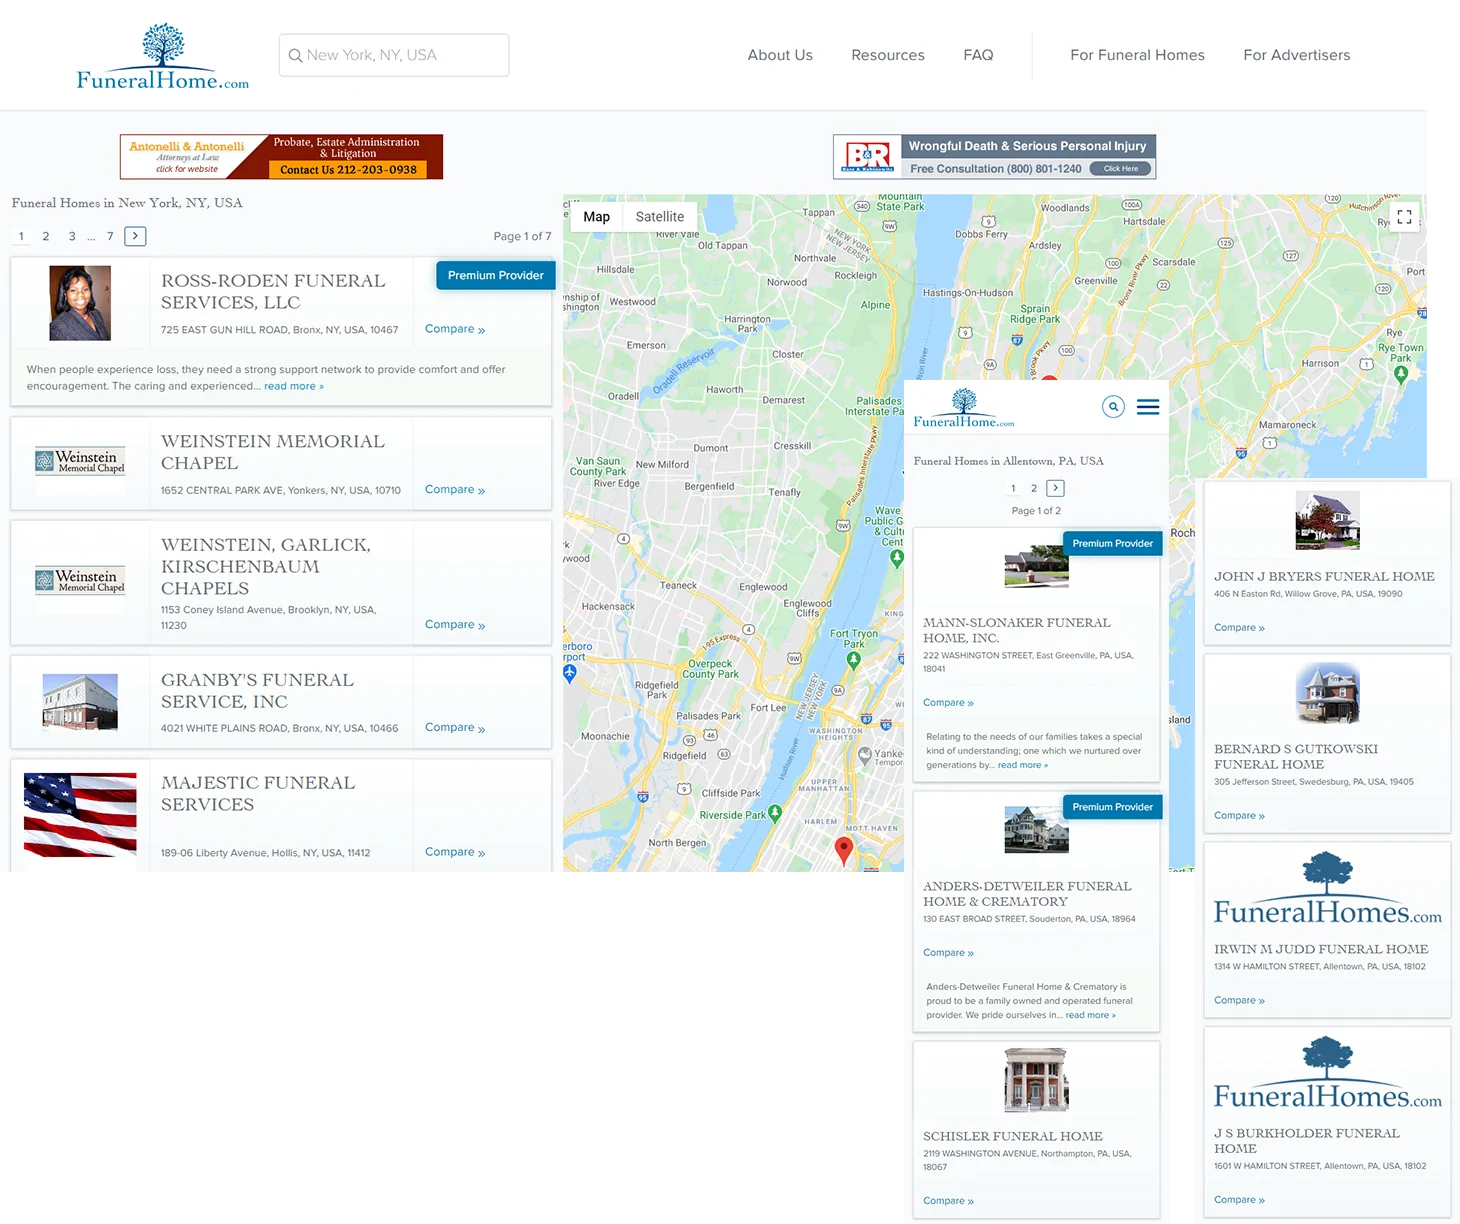Open For Advertisers link

click(1297, 55)
